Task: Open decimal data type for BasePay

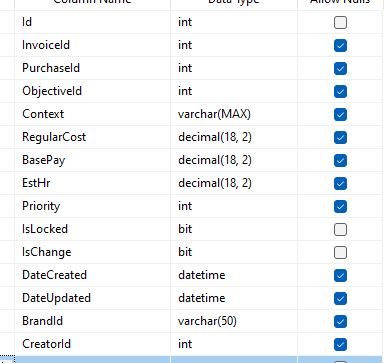Action: tap(234, 160)
